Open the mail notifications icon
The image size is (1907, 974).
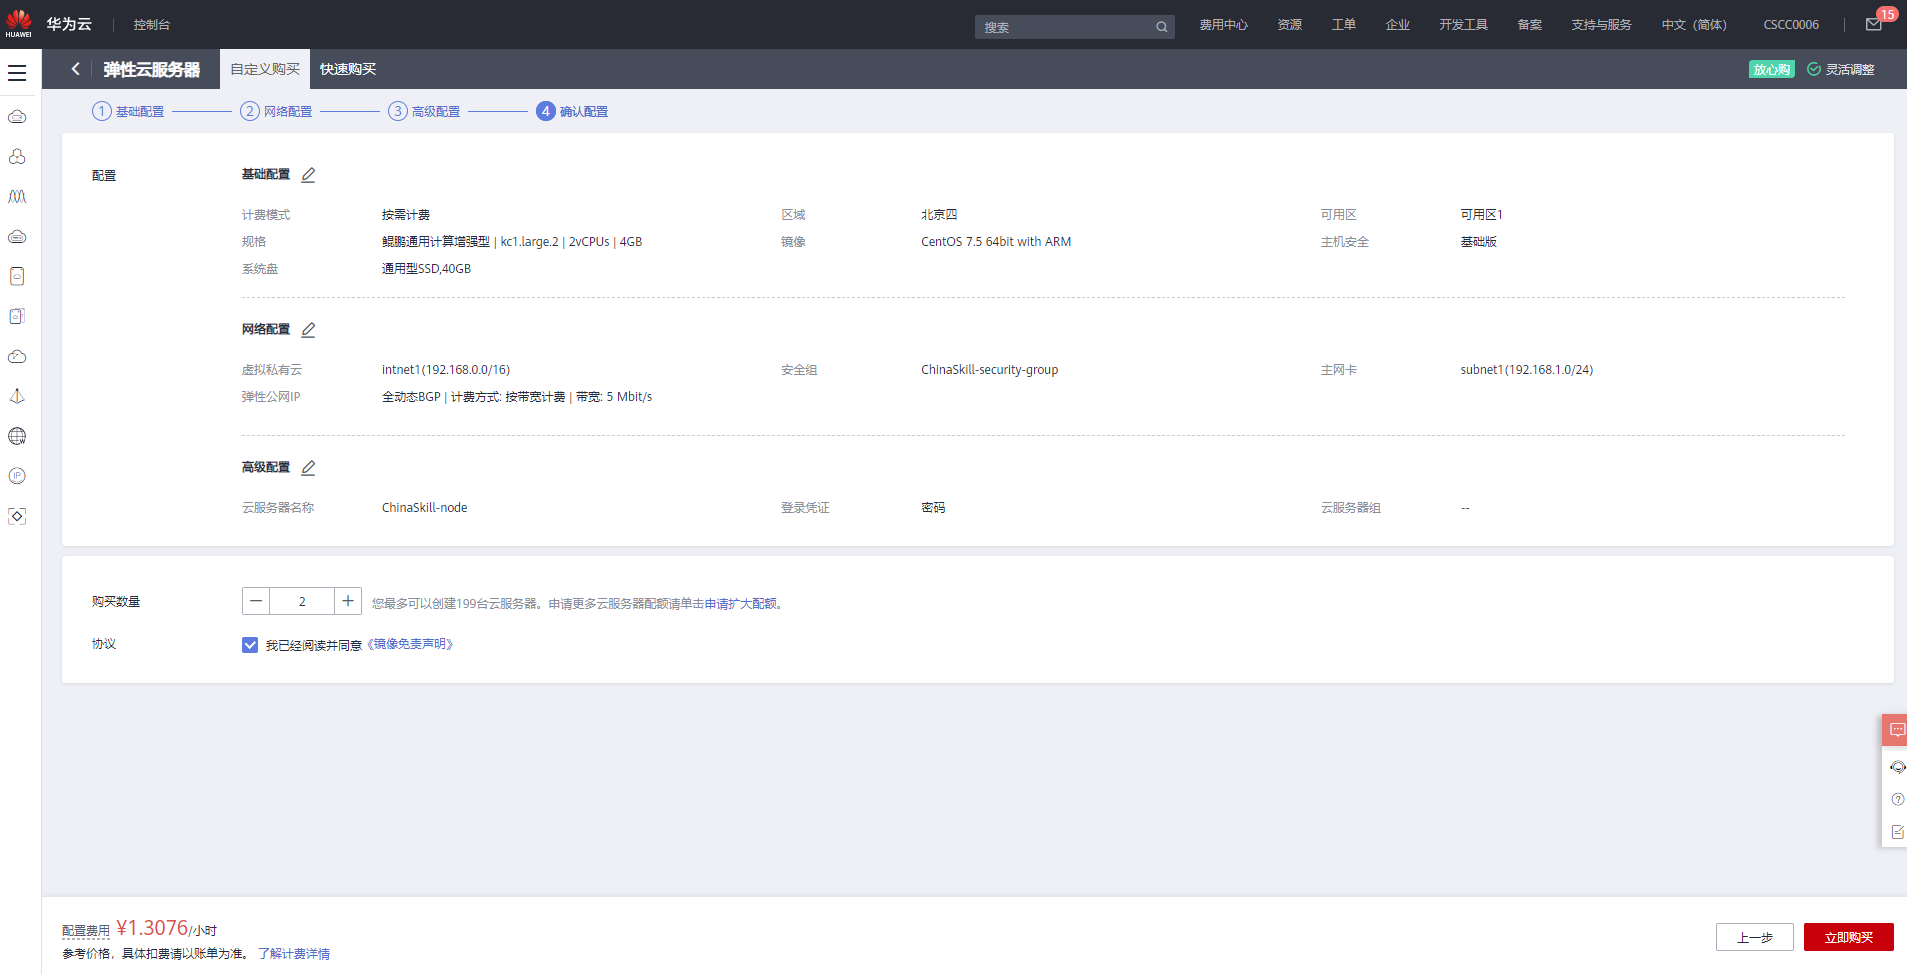1874,24
